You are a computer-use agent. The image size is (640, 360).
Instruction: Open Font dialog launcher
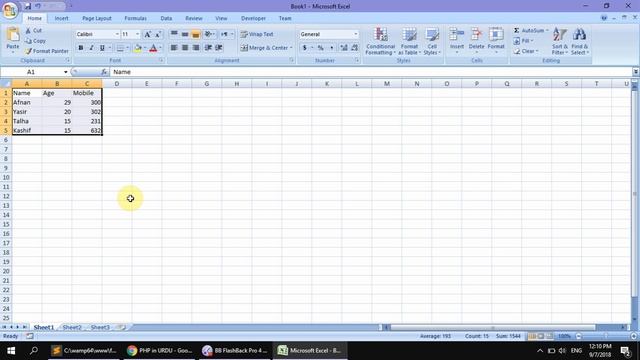[161, 60]
